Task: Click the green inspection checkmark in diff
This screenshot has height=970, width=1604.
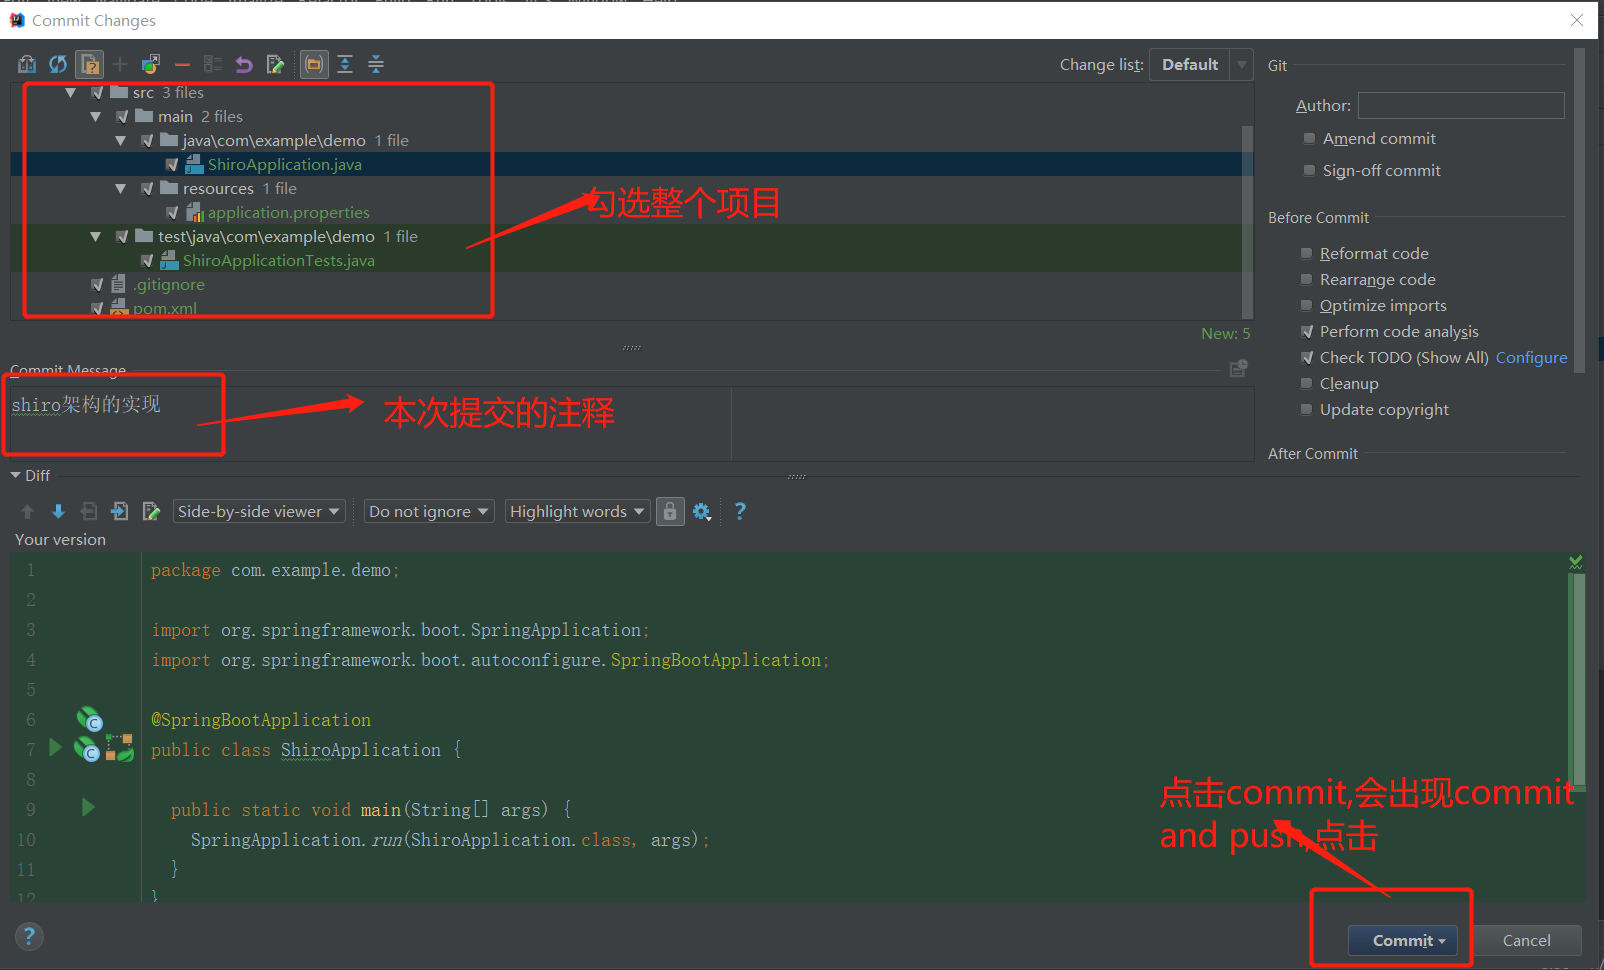Action: pos(1576,563)
